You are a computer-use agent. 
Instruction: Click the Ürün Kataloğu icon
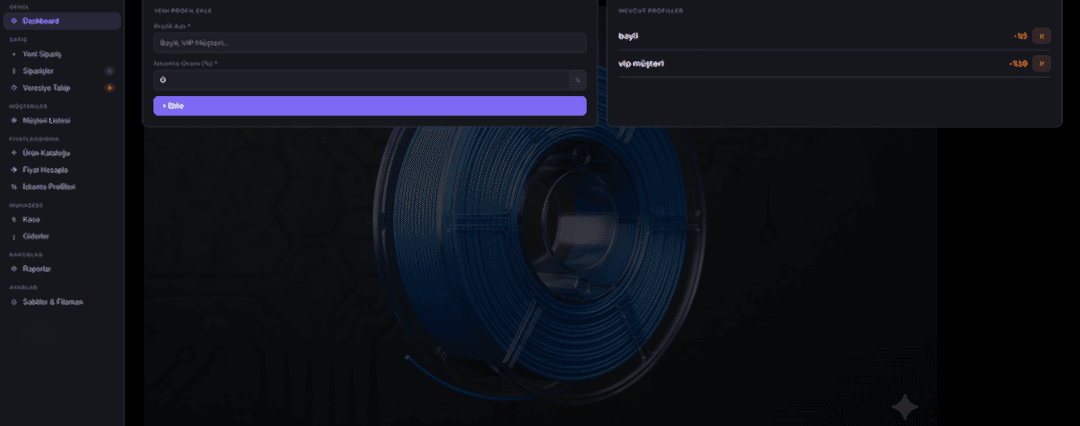click(x=14, y=153)
